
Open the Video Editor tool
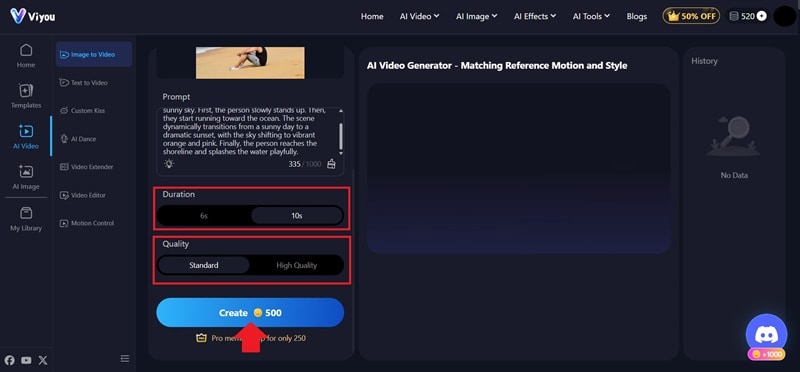tap(82, 195)
